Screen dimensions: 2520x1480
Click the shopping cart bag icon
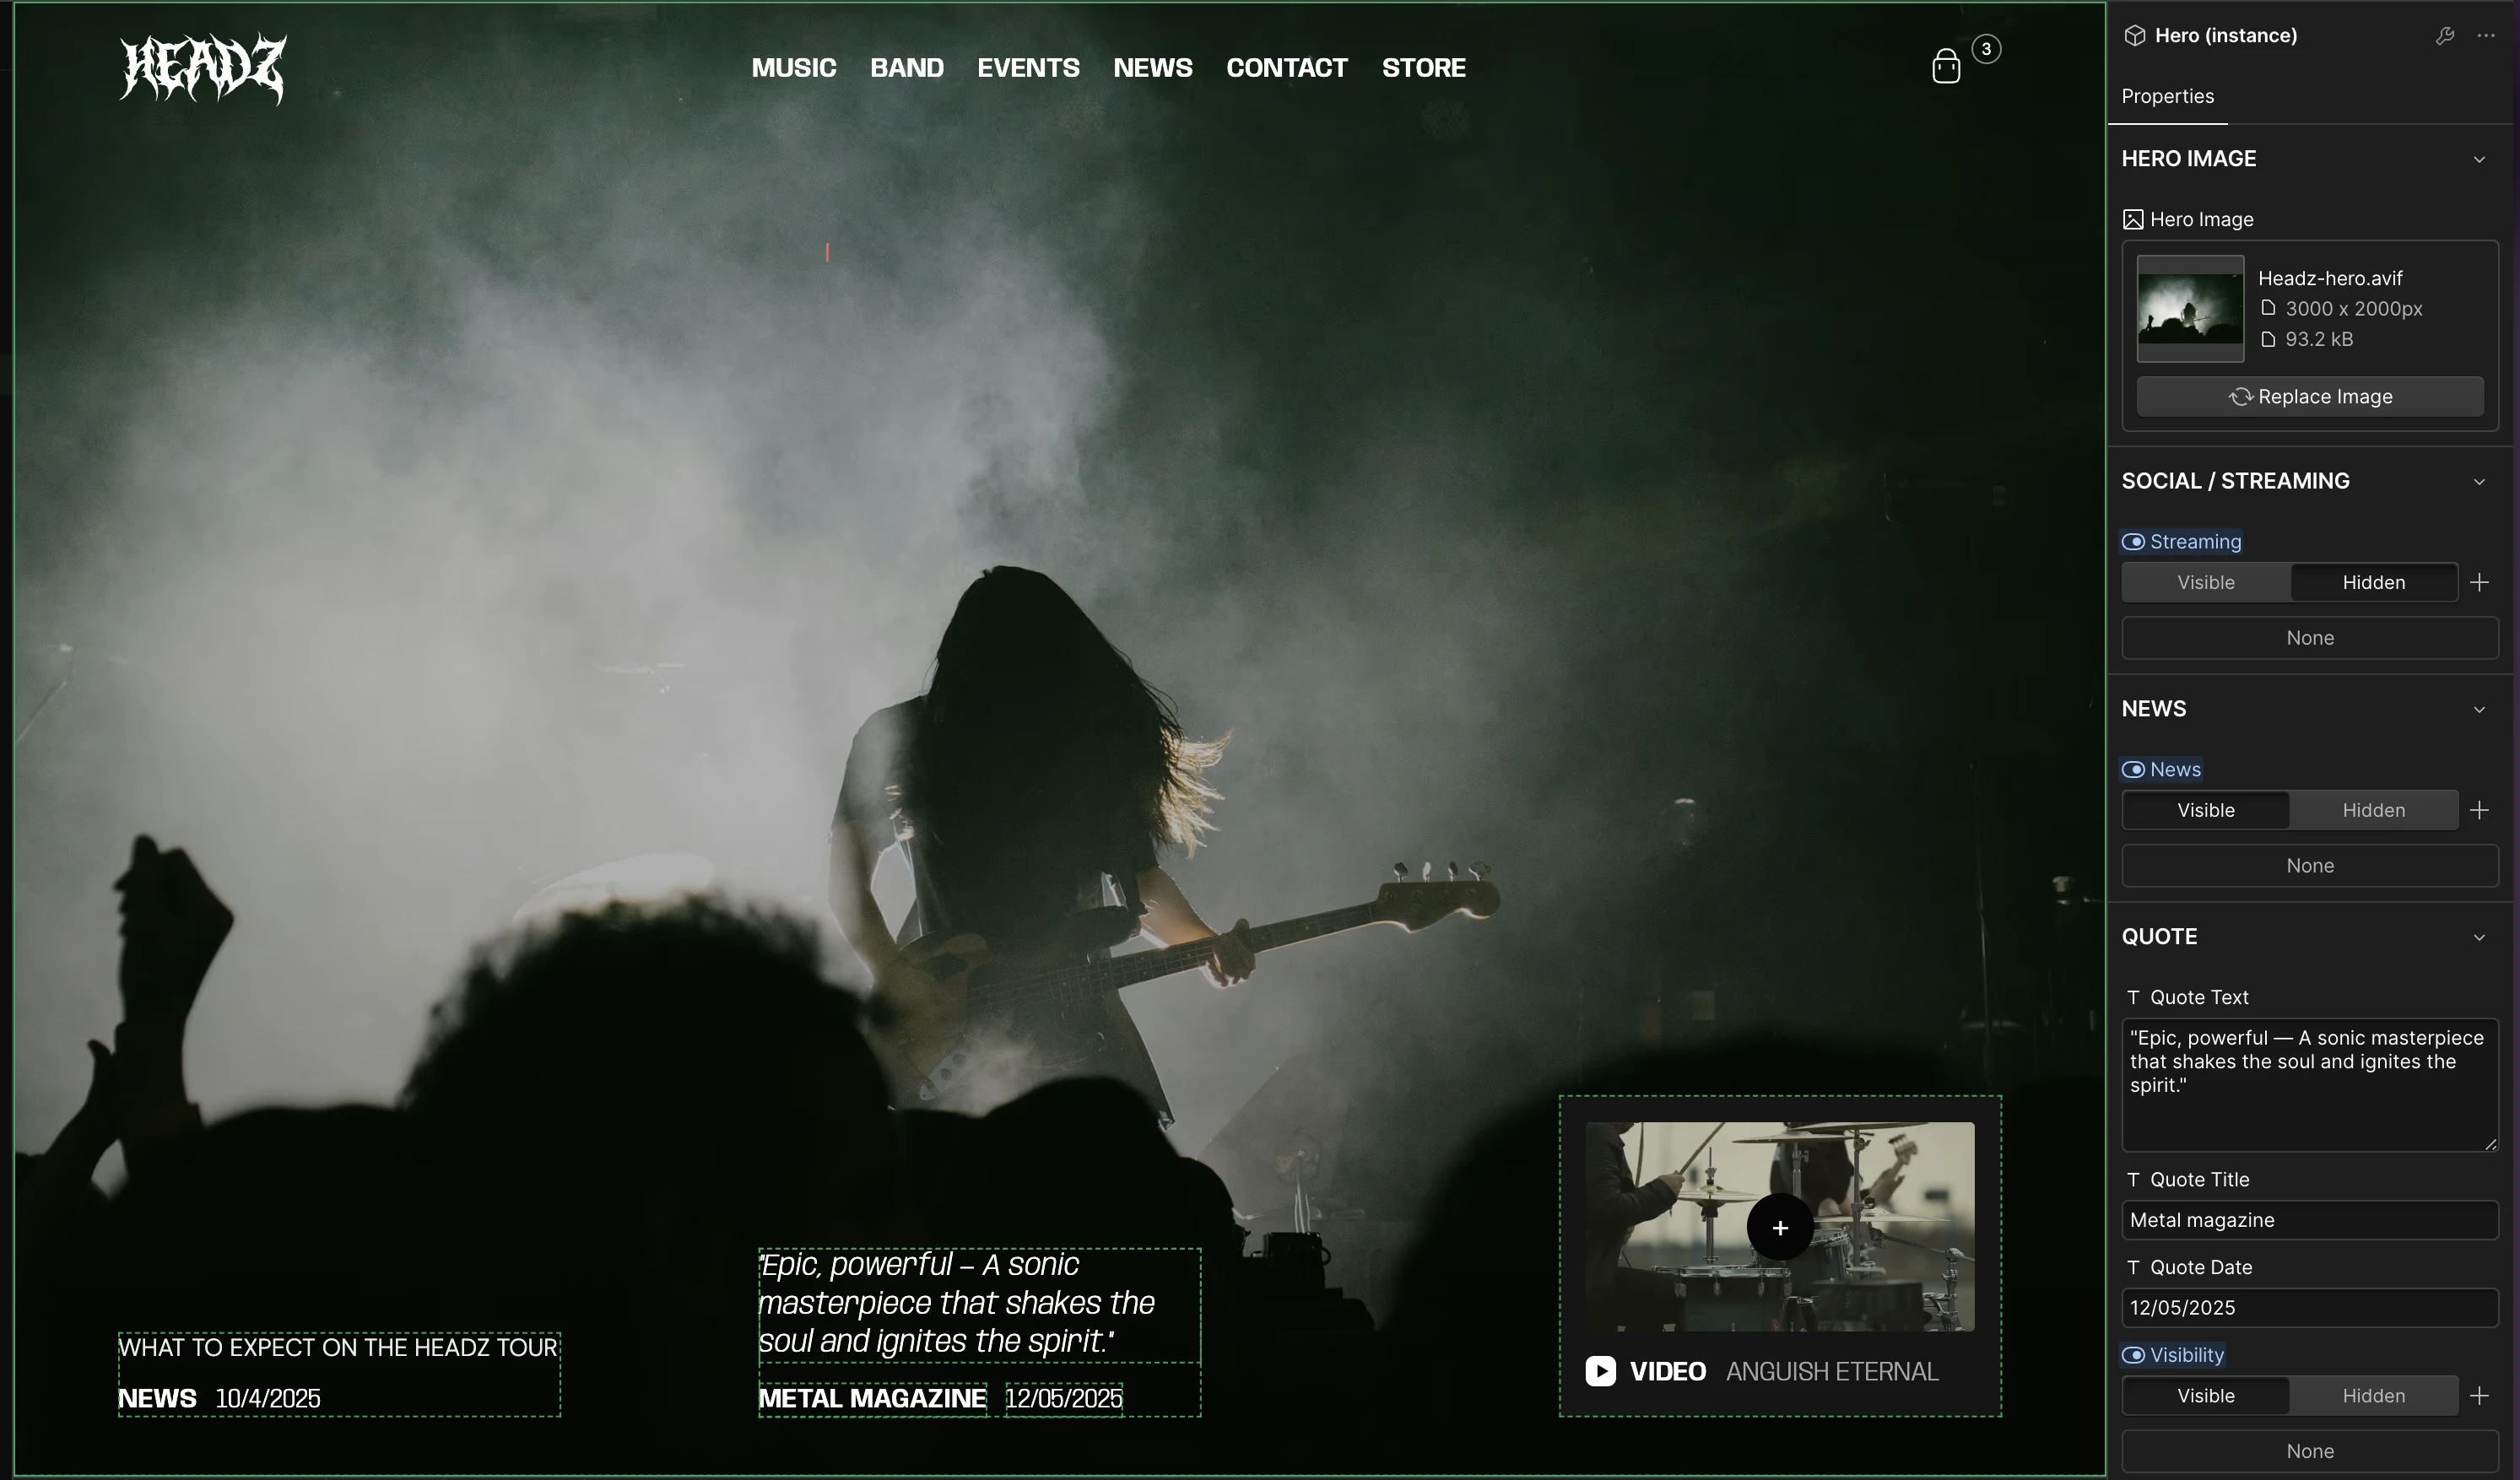(1945, 67)
